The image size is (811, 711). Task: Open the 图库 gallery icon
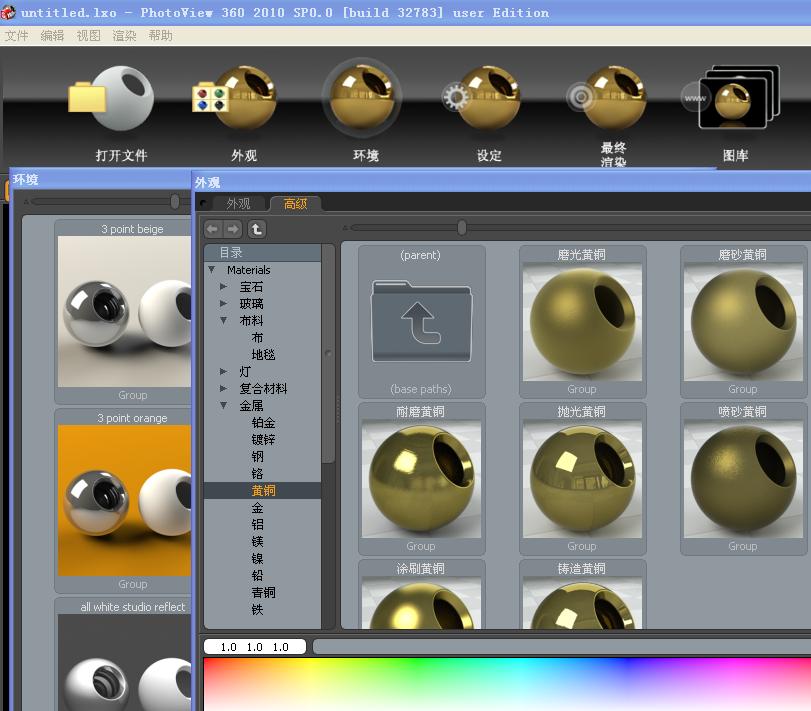pos(731,97)
